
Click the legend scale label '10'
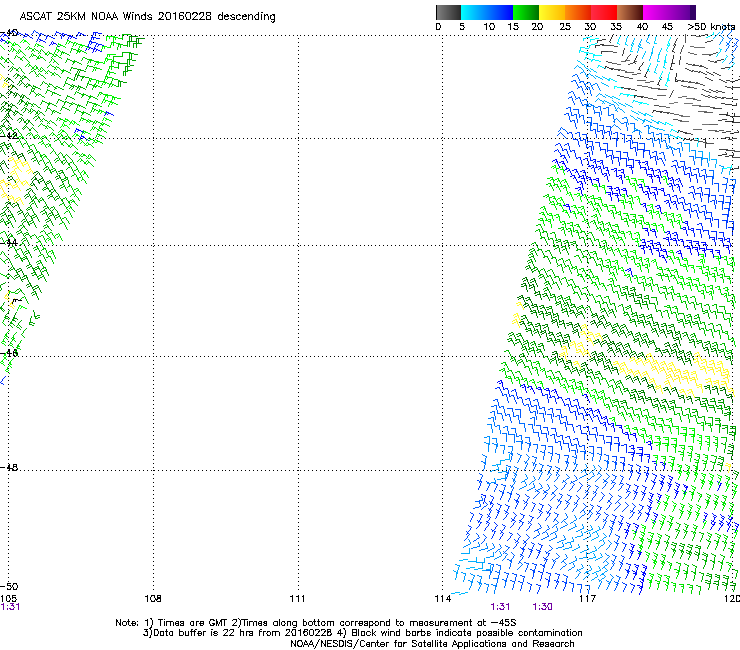tap(489, 27)
